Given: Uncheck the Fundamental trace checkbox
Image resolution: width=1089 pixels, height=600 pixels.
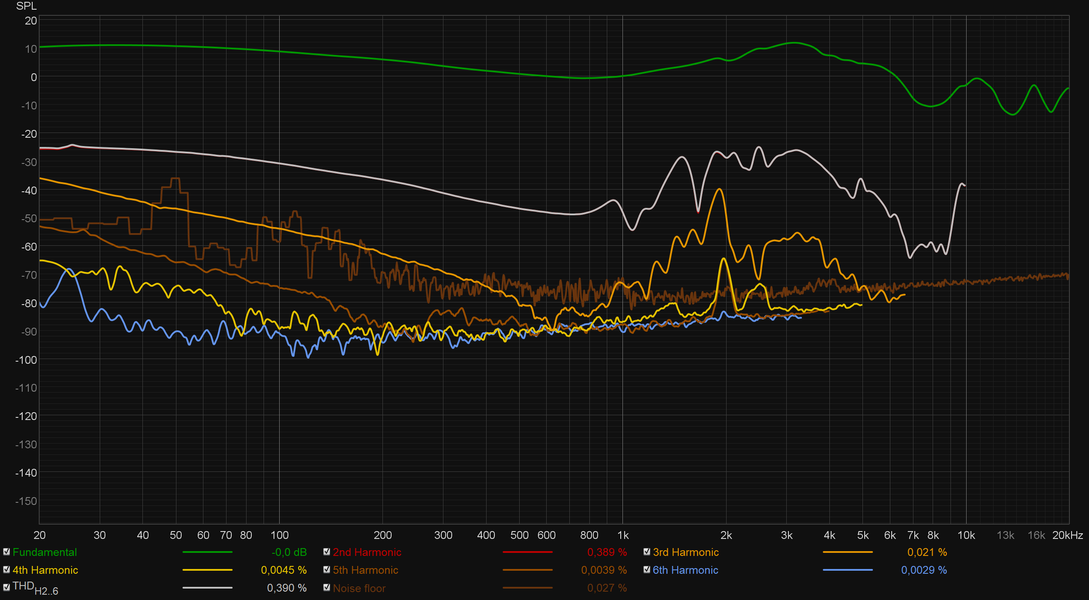Looking at the screenshot, I should [x=6, y=552].
